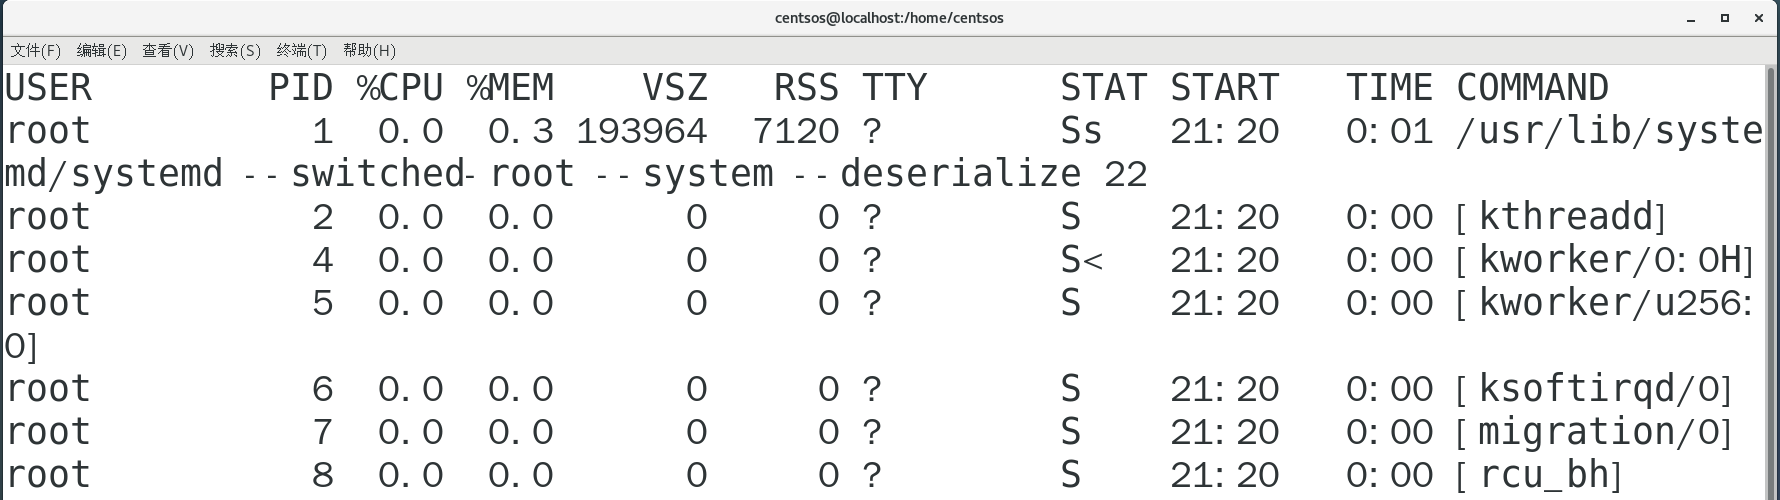
Task: Click the %CPU column header text
Action: [399, 88]
